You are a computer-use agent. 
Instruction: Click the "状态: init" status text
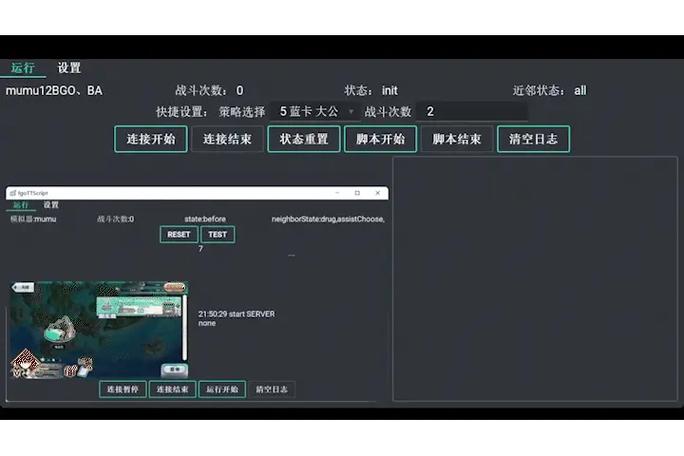click(371, 91)
